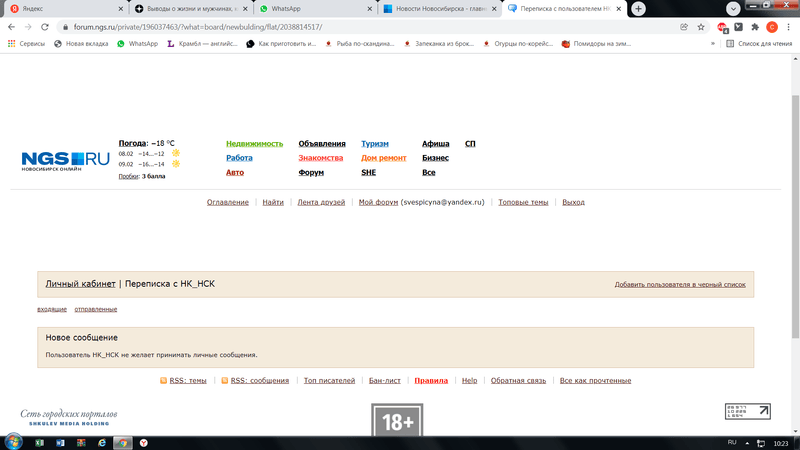The image size is (800, 450).
Task: Open the Бизнес section
Action: (x=435, y=158)
